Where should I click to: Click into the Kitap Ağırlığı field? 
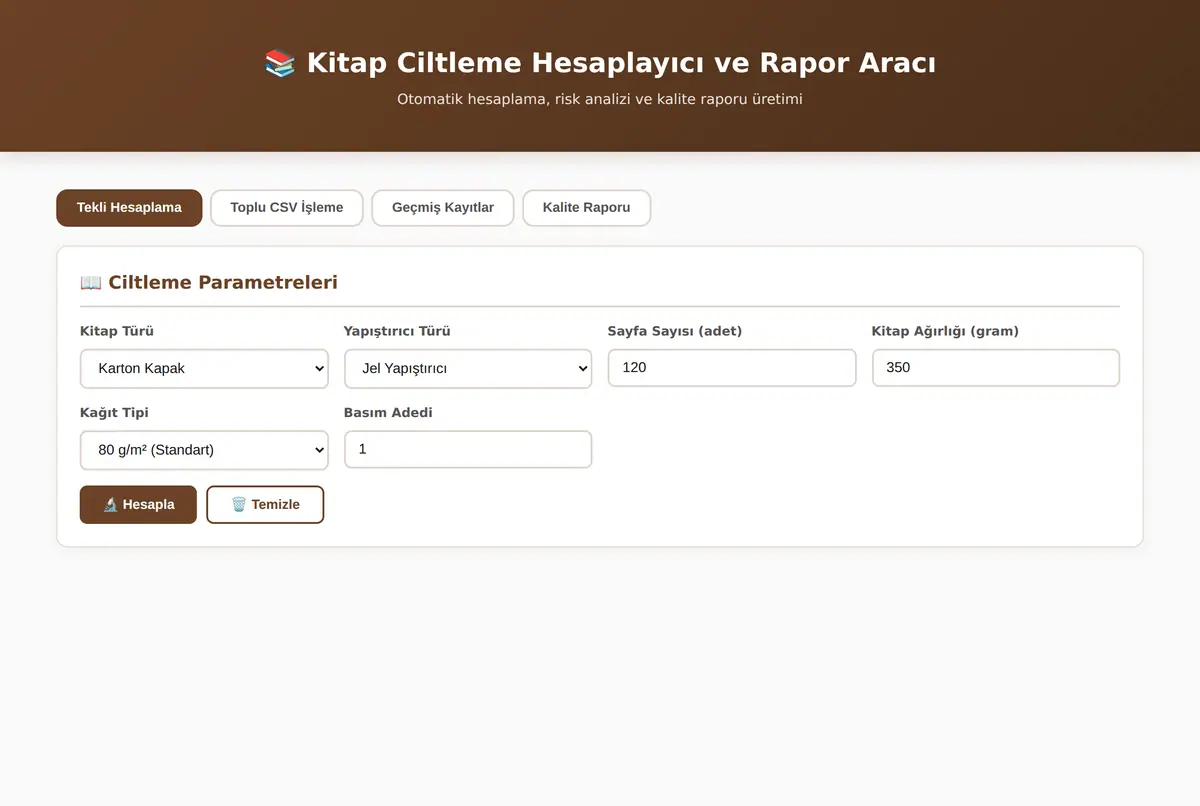click(x=996, y=368)
